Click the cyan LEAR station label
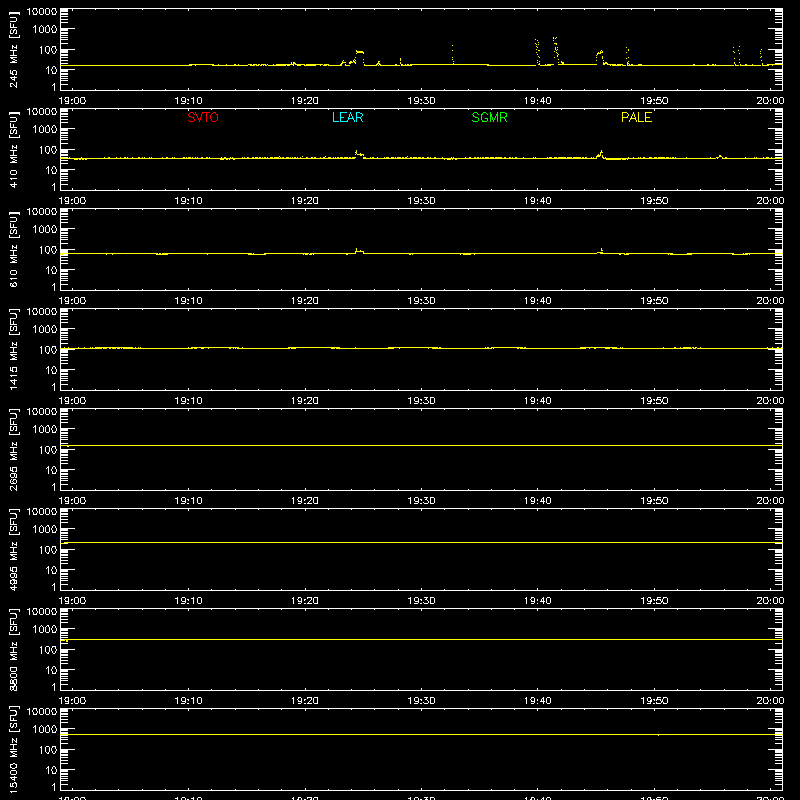800x800 pixels. [x=347, y=117]
